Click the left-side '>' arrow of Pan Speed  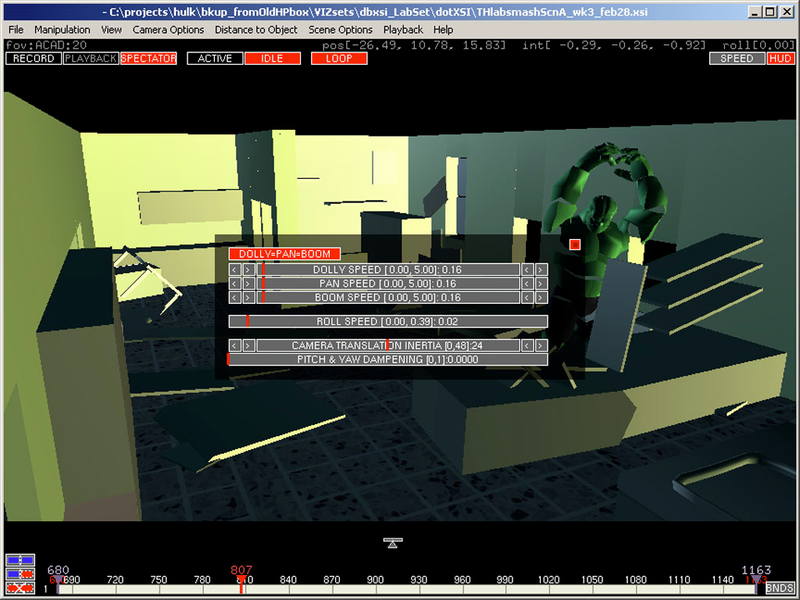[x=248, y=283]
